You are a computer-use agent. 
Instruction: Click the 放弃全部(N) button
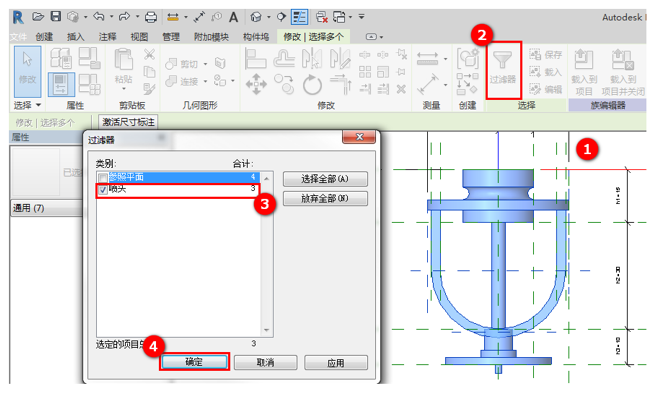tap(325, 198)
